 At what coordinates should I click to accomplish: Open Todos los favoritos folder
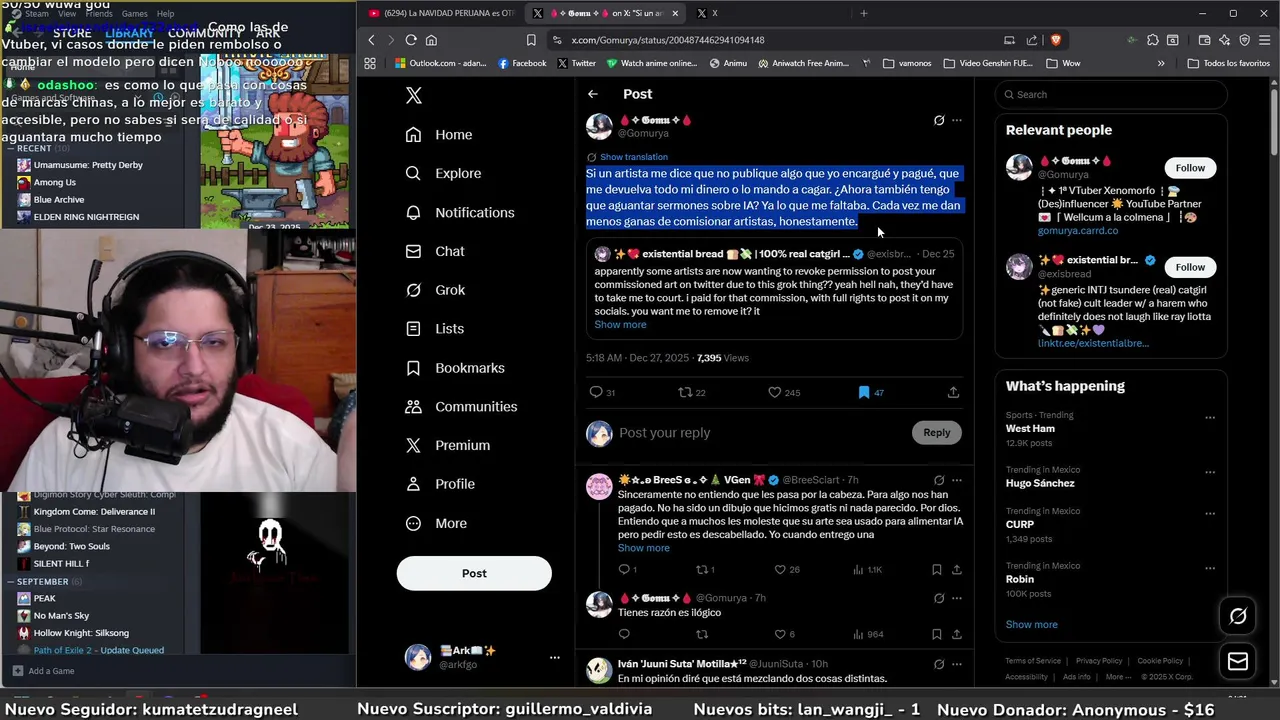(x=1228, y=63)
